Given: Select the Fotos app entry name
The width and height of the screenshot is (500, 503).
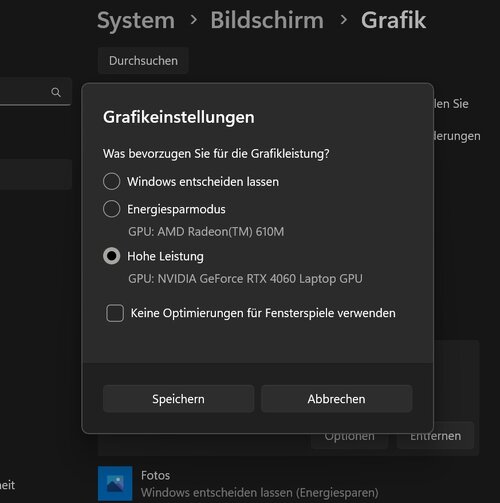Looking at the screenshot, I should [155, 475].
